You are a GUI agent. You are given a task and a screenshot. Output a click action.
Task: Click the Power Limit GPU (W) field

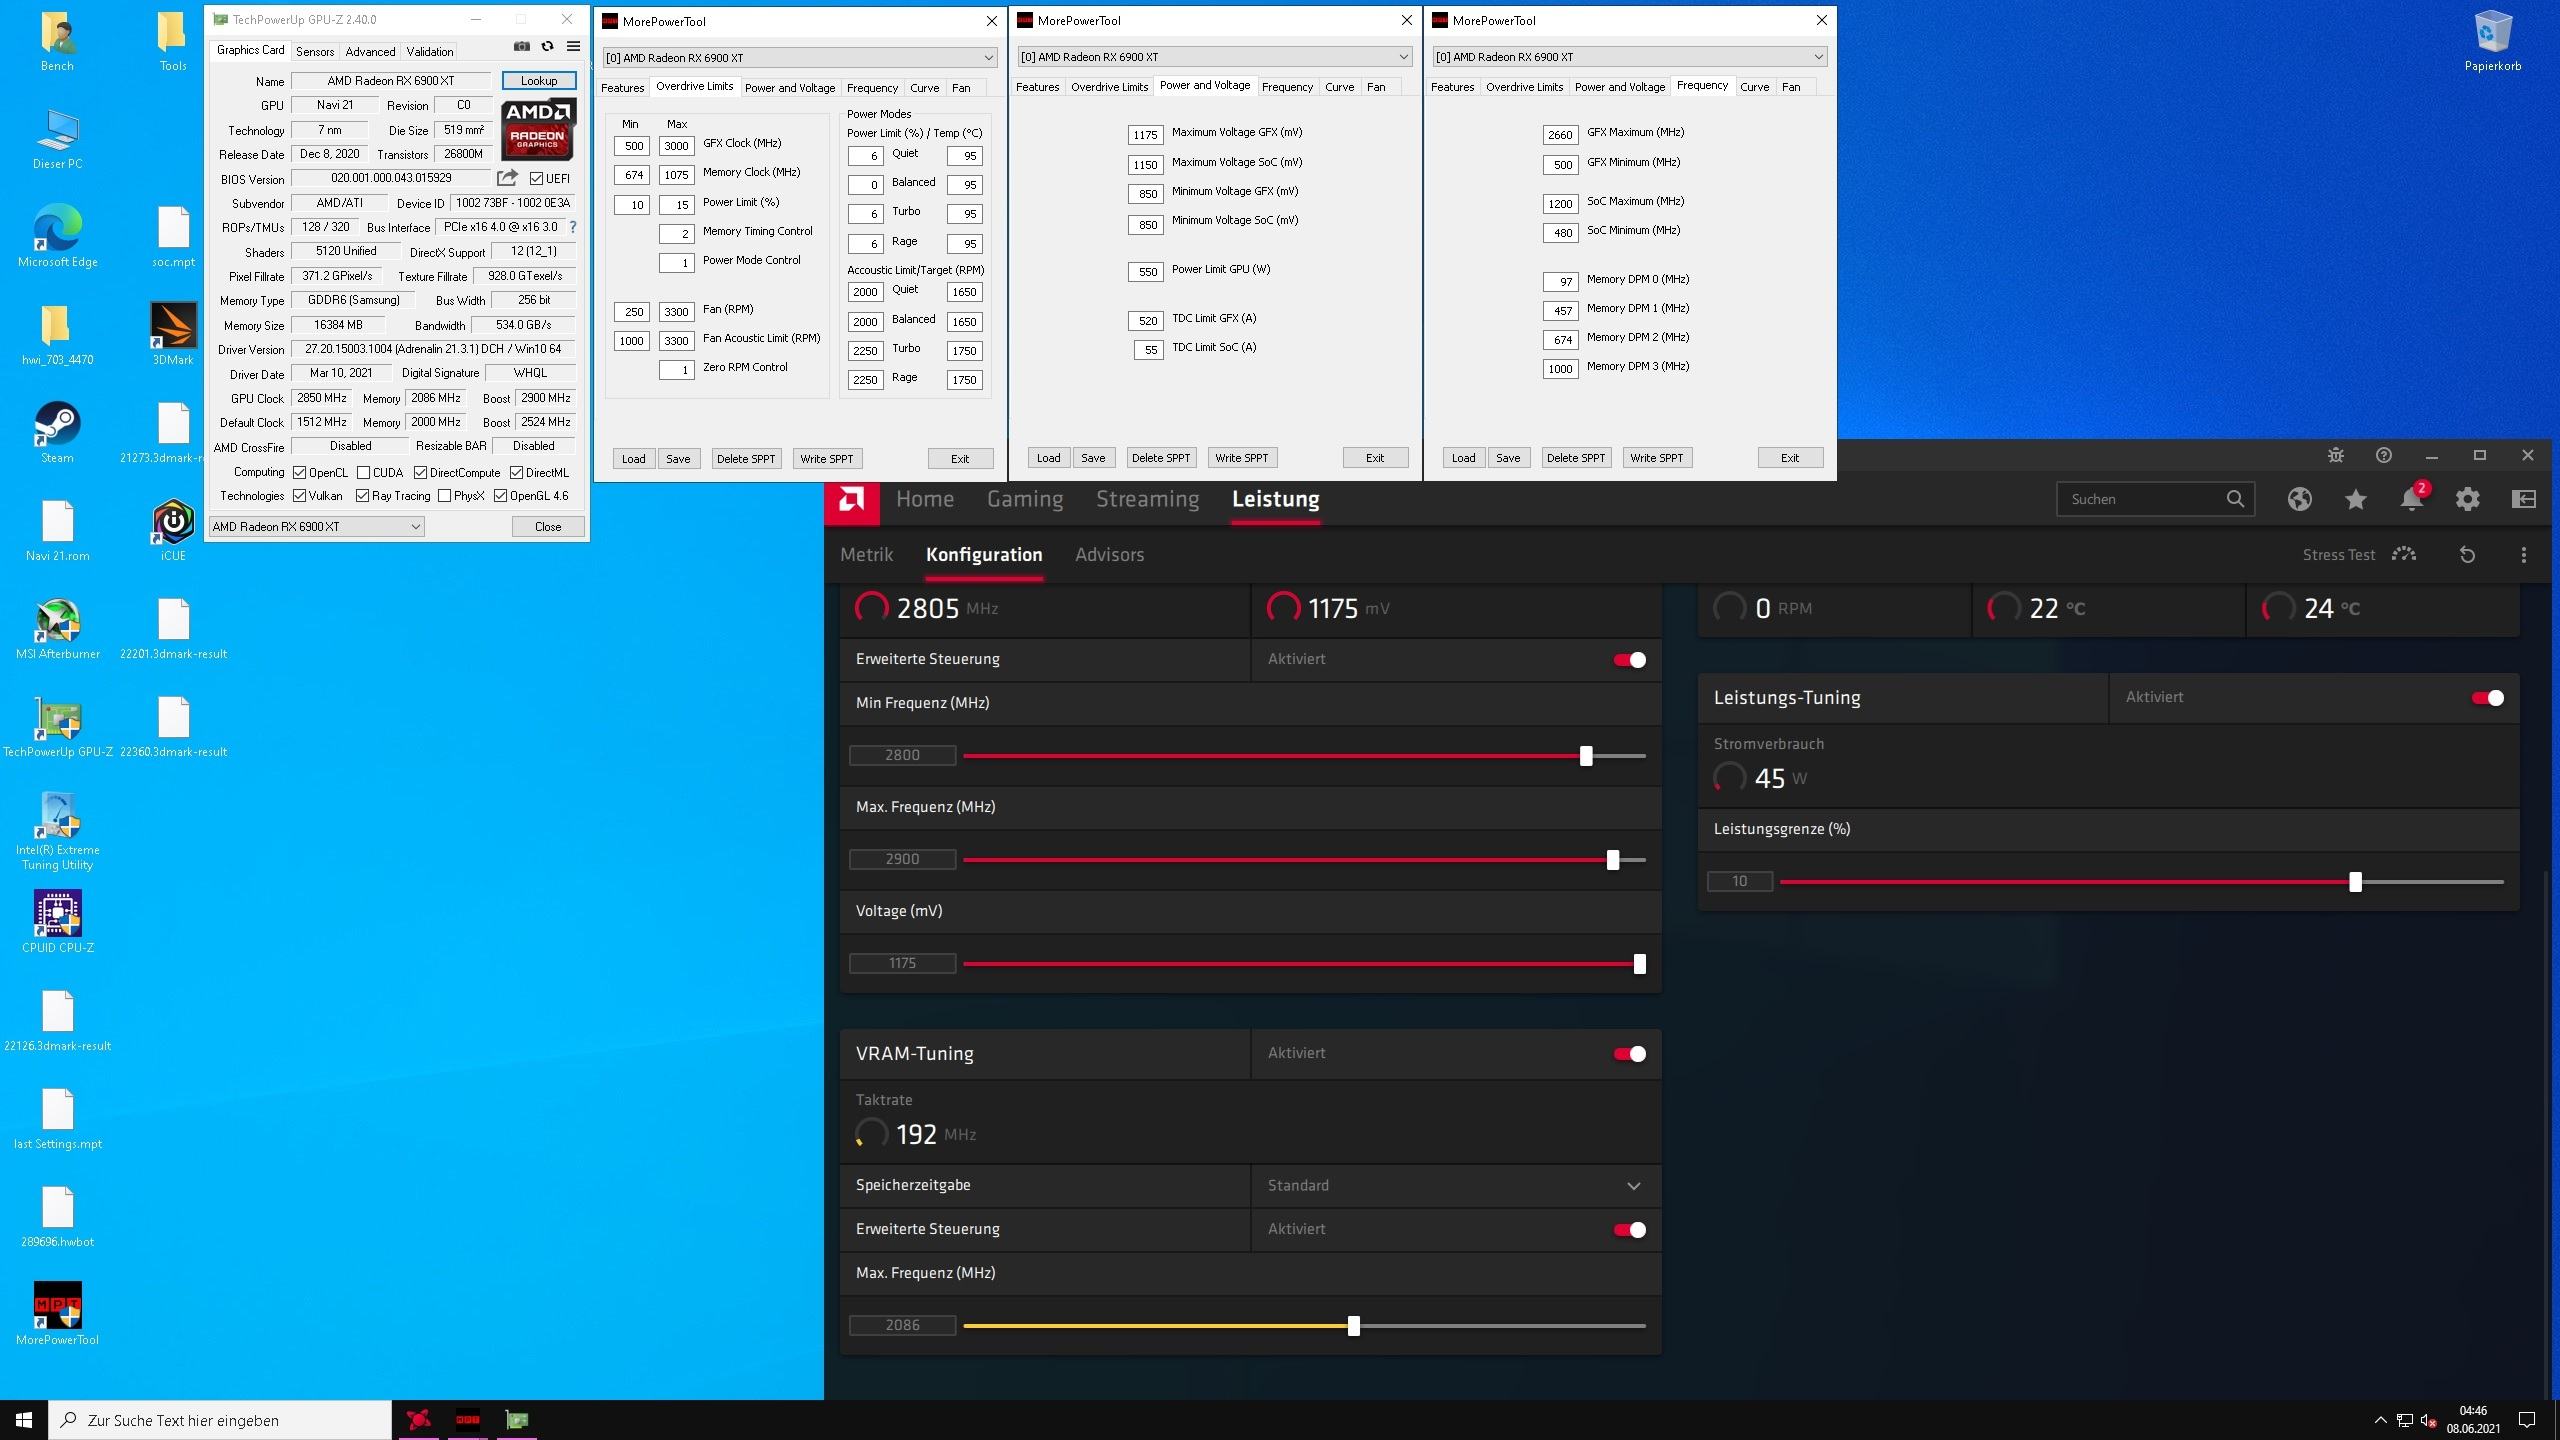[1146, 271]
